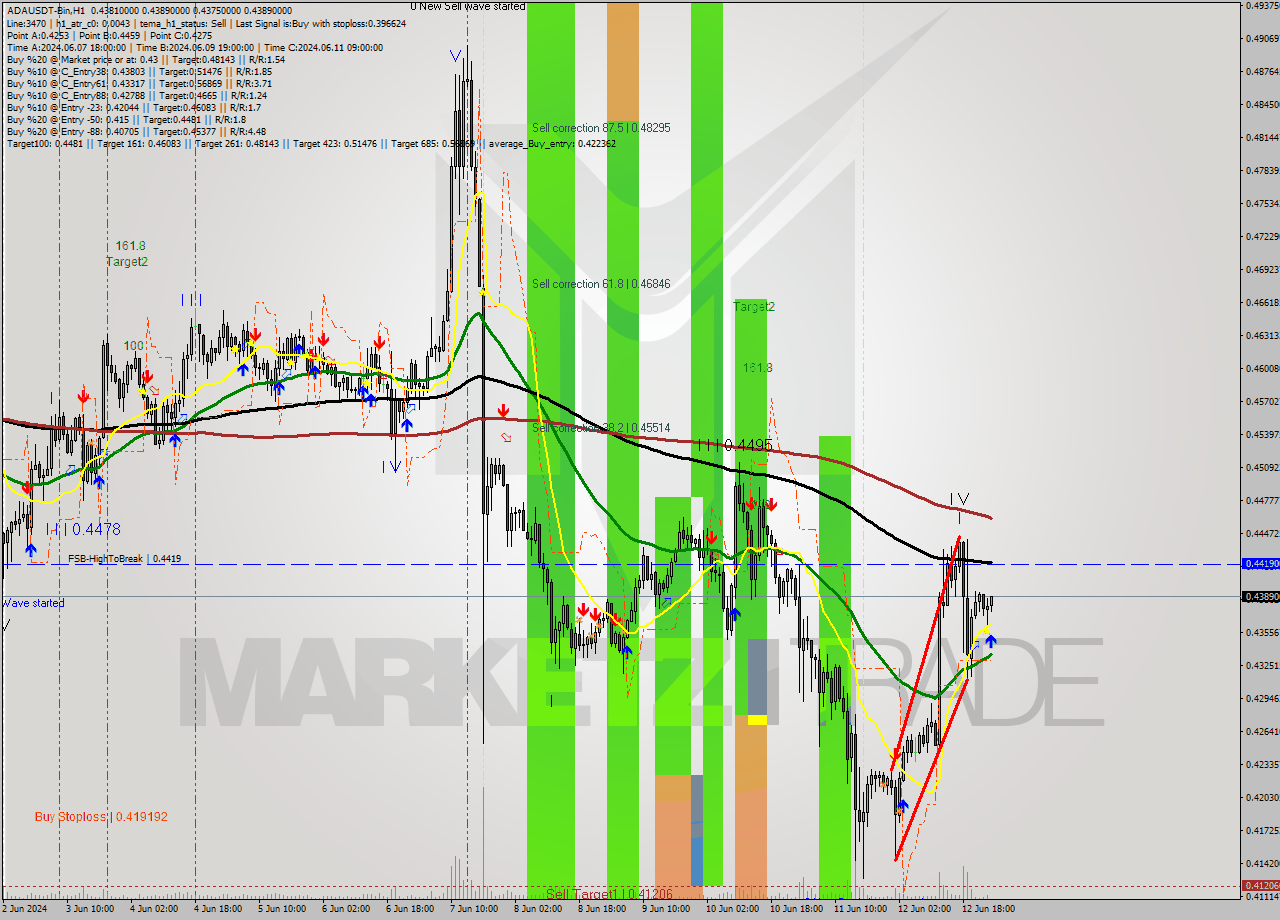Click the black current price tag 0.4389
1280x920 pixels.
pos(1260,596)
